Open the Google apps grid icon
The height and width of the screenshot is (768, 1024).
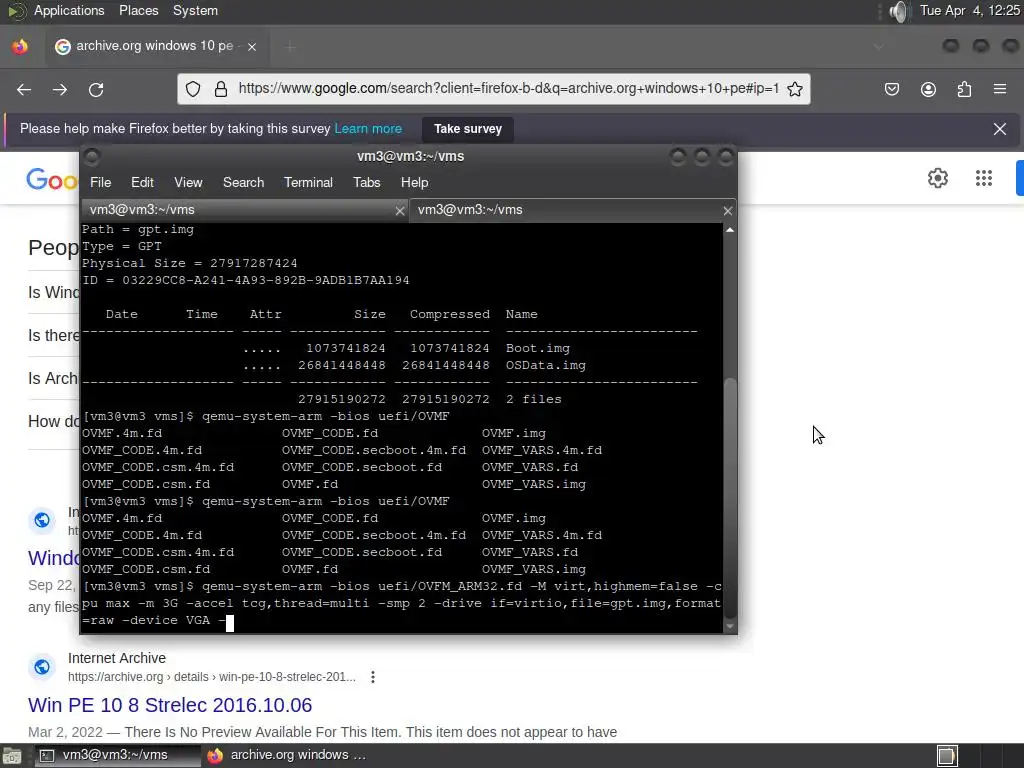coord(984,178)
